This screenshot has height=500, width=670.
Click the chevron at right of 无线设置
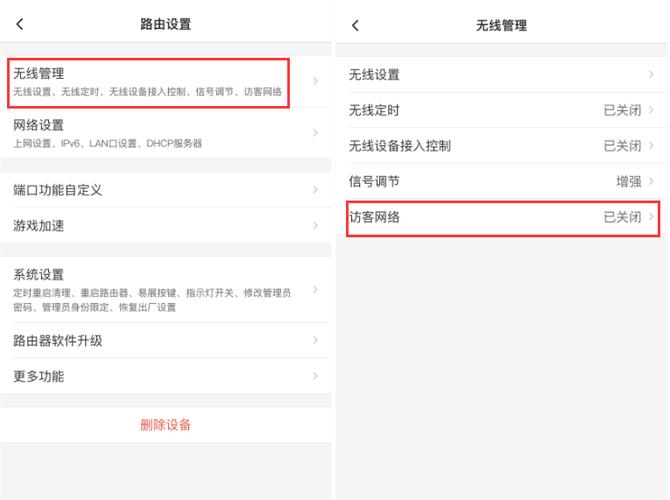coord(651,75)
